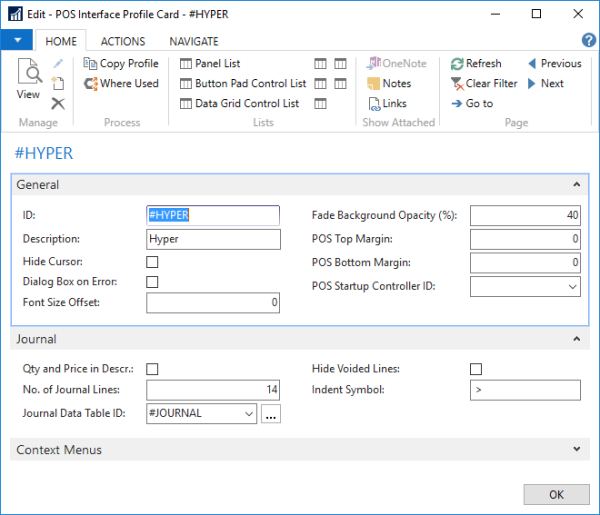Open the Notes attachment
This screenshot has width=600, height=515.
[388, 84]
